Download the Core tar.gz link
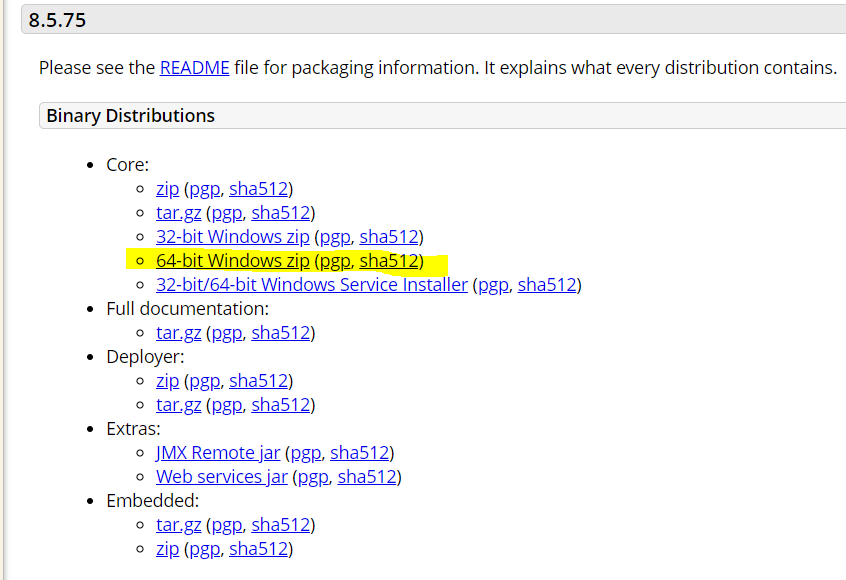The image size is (846, 580). (x=179, y=213)
